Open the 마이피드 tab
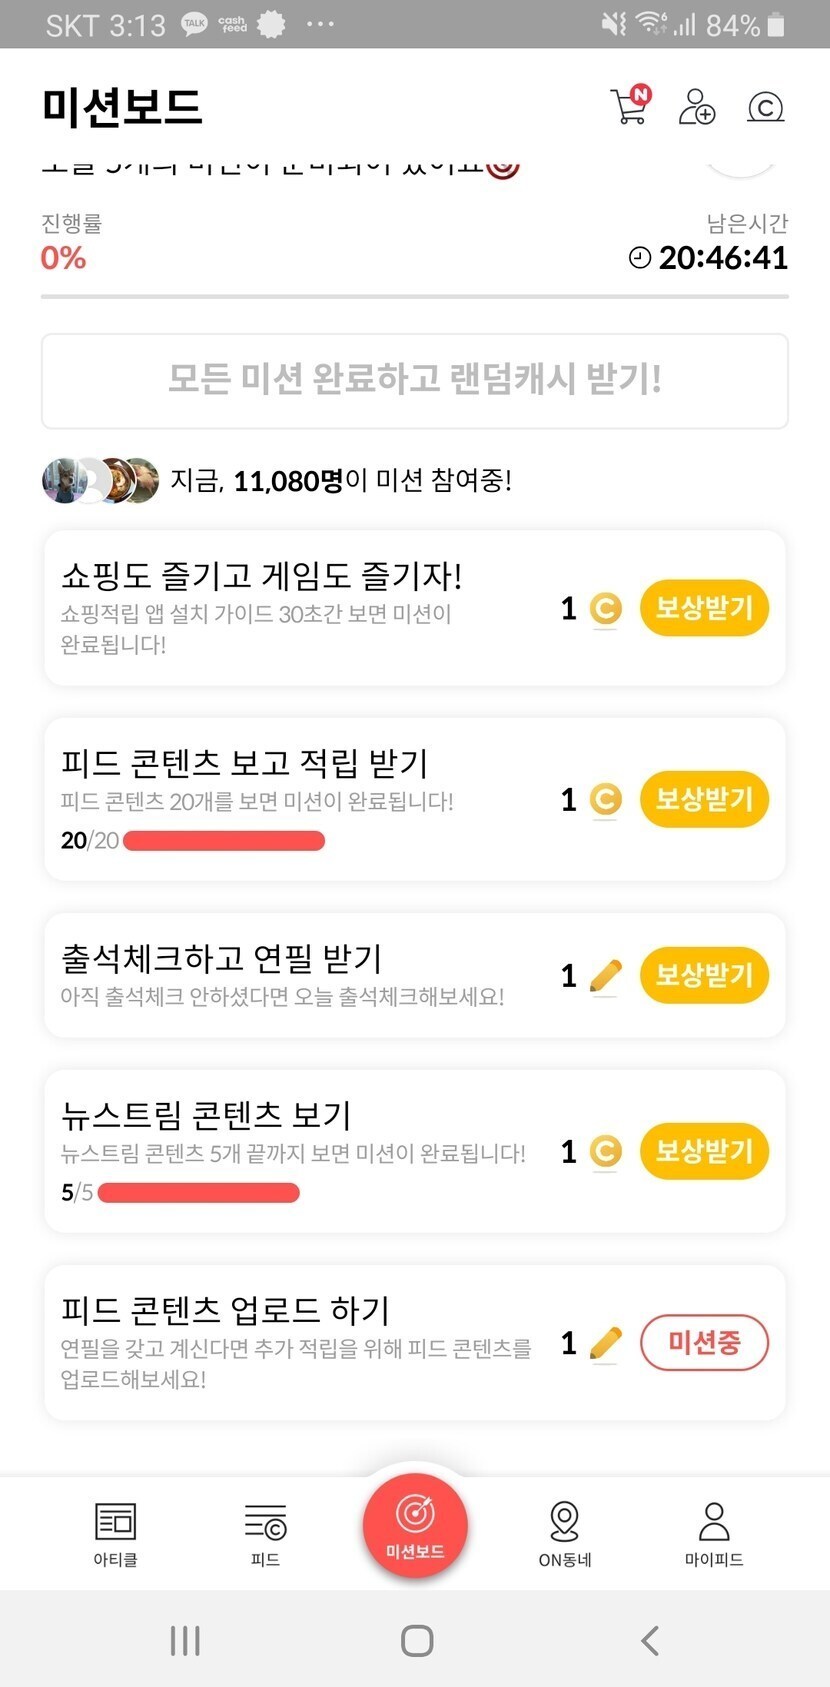This screenshot has width=830, height=1687. [x=714, y=1533]
